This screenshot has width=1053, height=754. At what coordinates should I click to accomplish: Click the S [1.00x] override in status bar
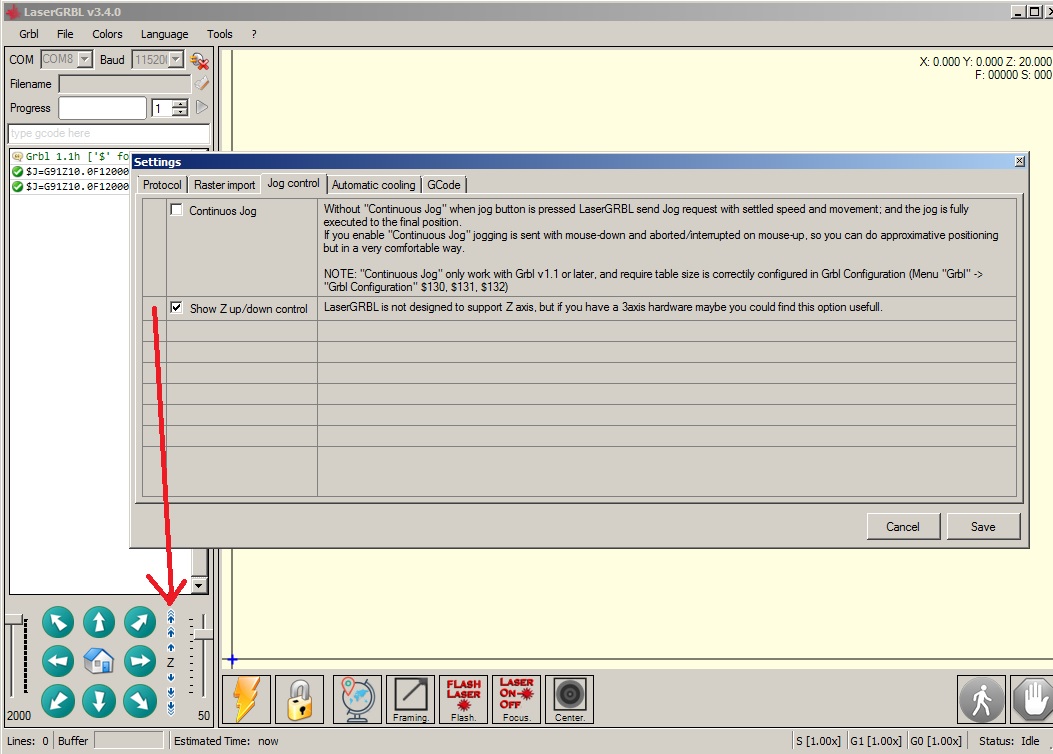tap(817, 741)
